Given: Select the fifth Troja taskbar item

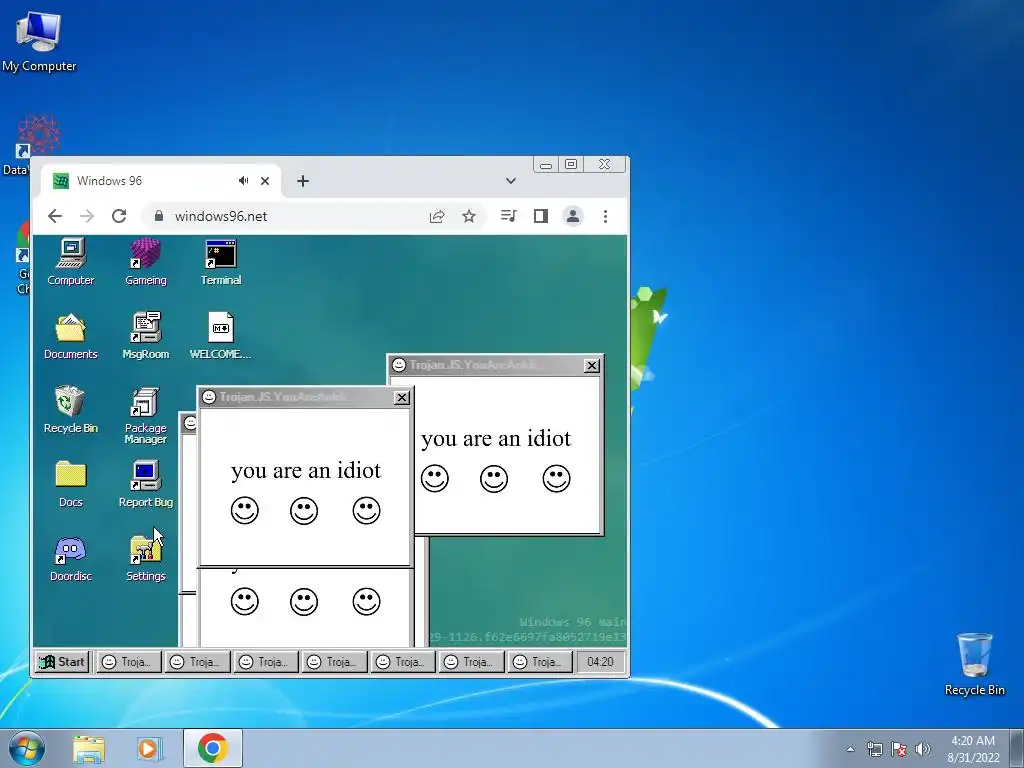Looking at the screenshot, I should [403, 662].
